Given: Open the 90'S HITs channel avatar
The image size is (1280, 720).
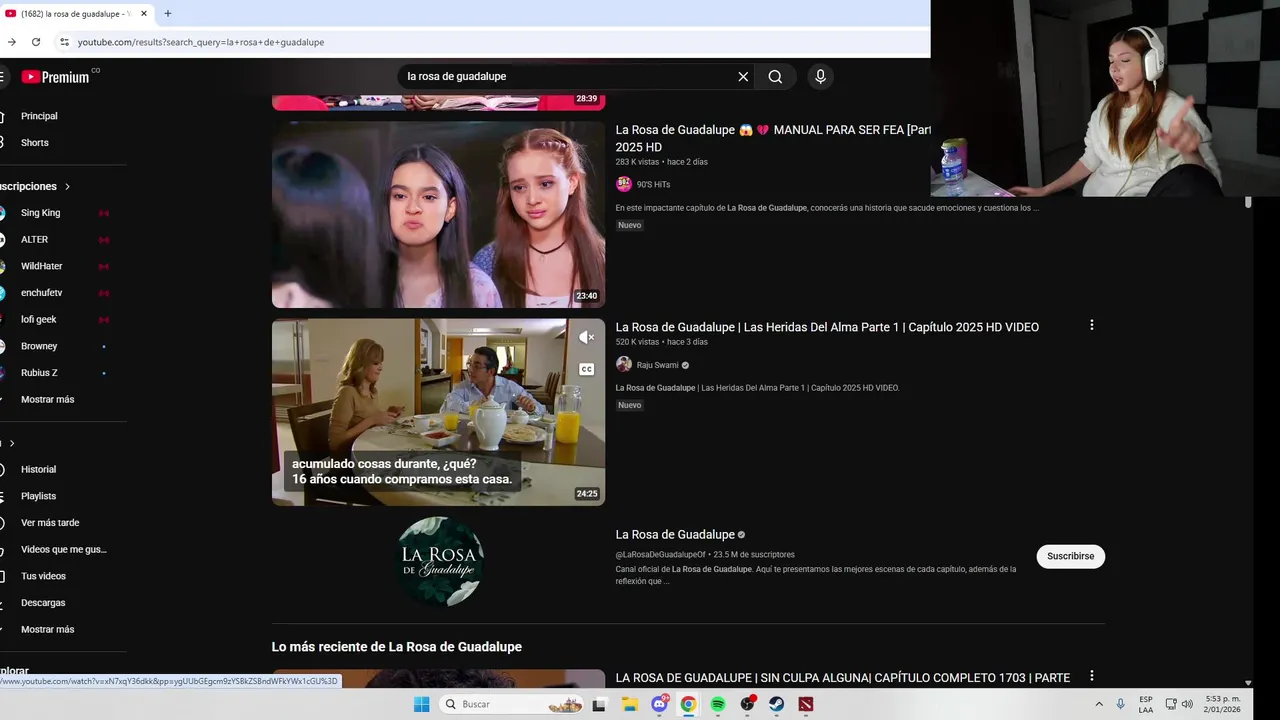Looking at the screenshot, I should [624, 184].
